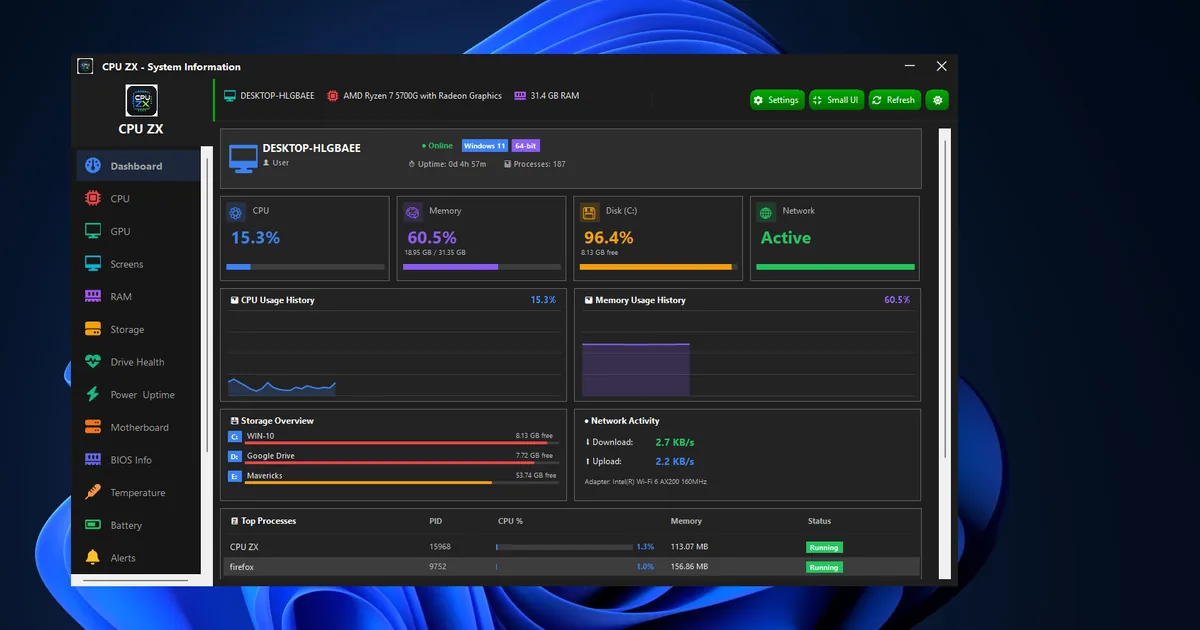Switch to Small UI mode

pyautogui.click(x=836, y=100)
